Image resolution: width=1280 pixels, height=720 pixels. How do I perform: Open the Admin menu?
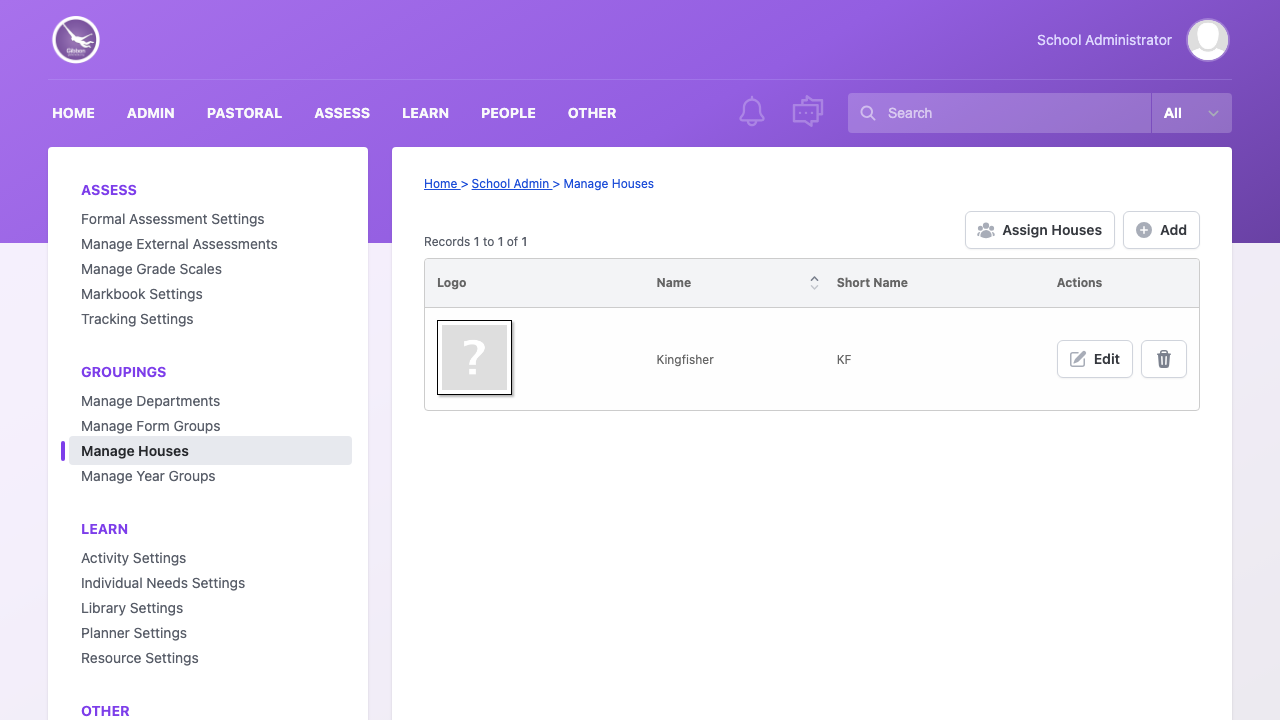(151, 113)
